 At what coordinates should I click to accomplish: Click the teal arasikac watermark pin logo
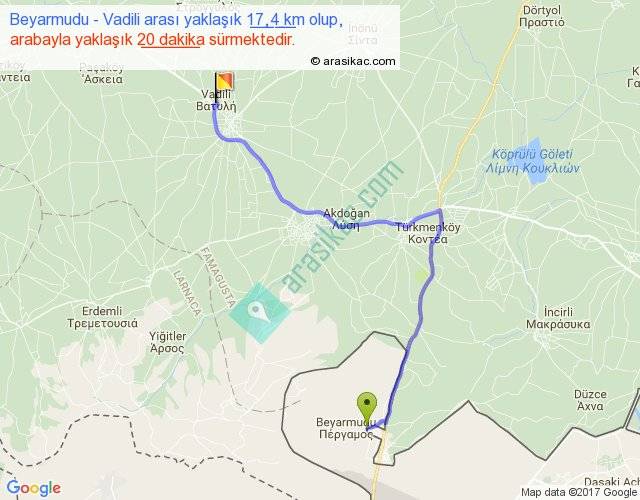pyautogui.click(x=259, y=312)
